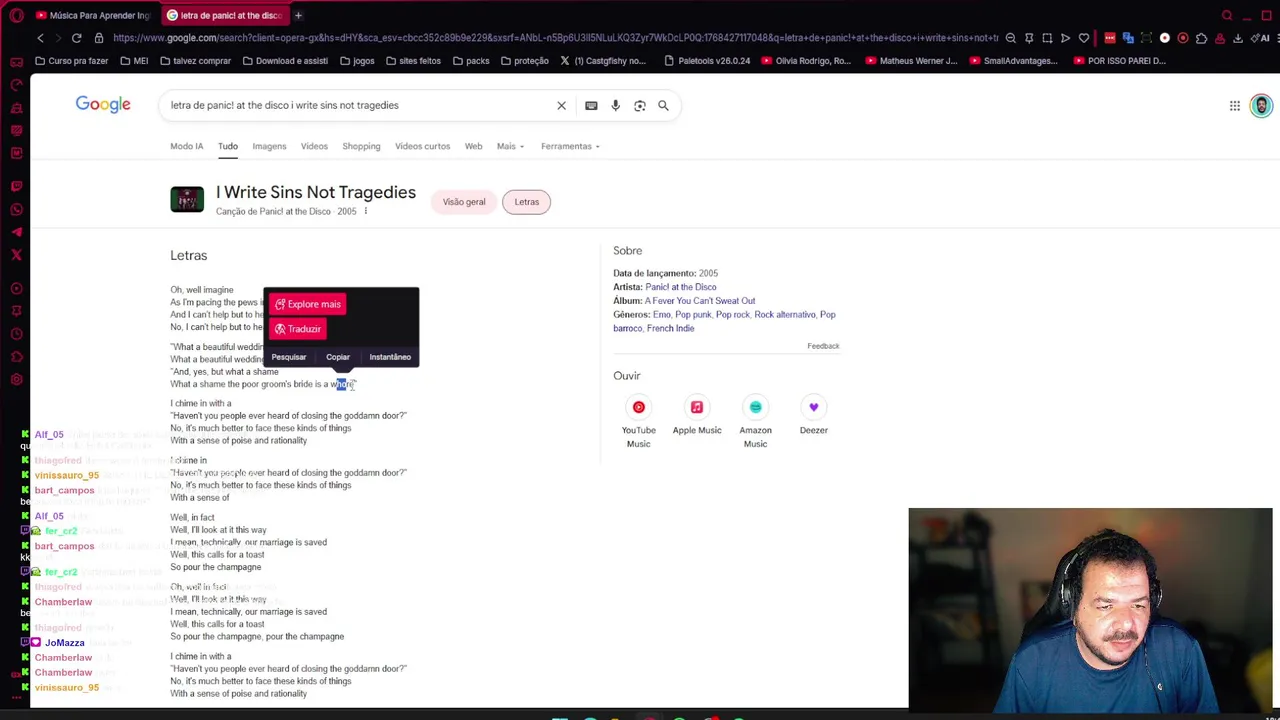Open the Opera menu logo icon
This screenshot has height=720, width=1280.
coord(16,15)
